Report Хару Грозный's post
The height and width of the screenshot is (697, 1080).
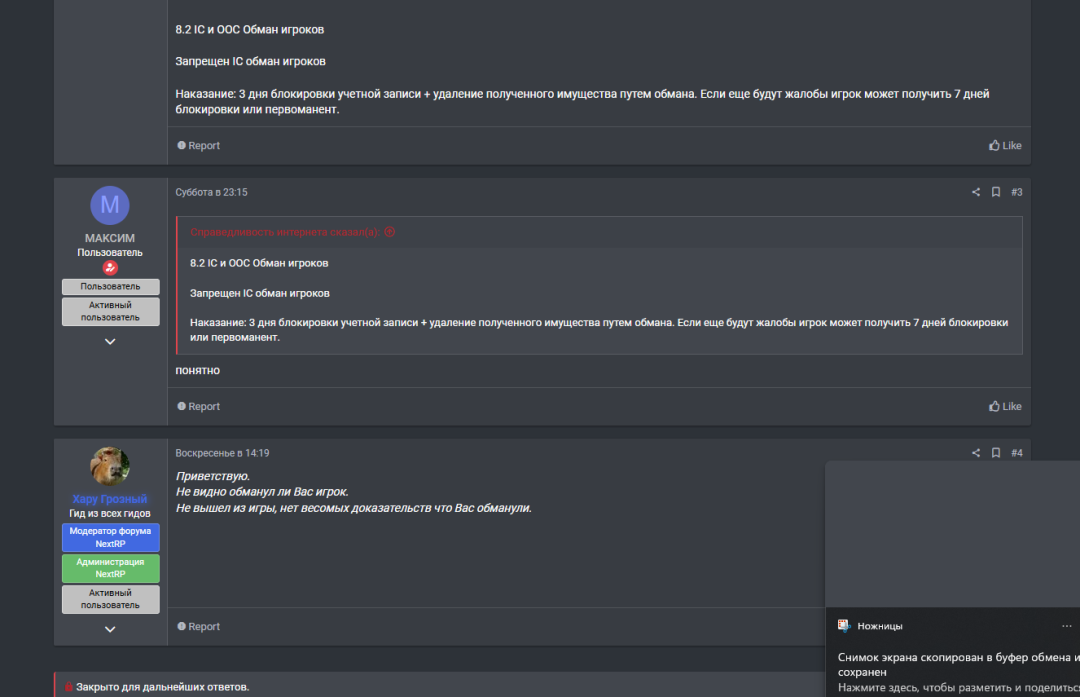tap(198, 626)
